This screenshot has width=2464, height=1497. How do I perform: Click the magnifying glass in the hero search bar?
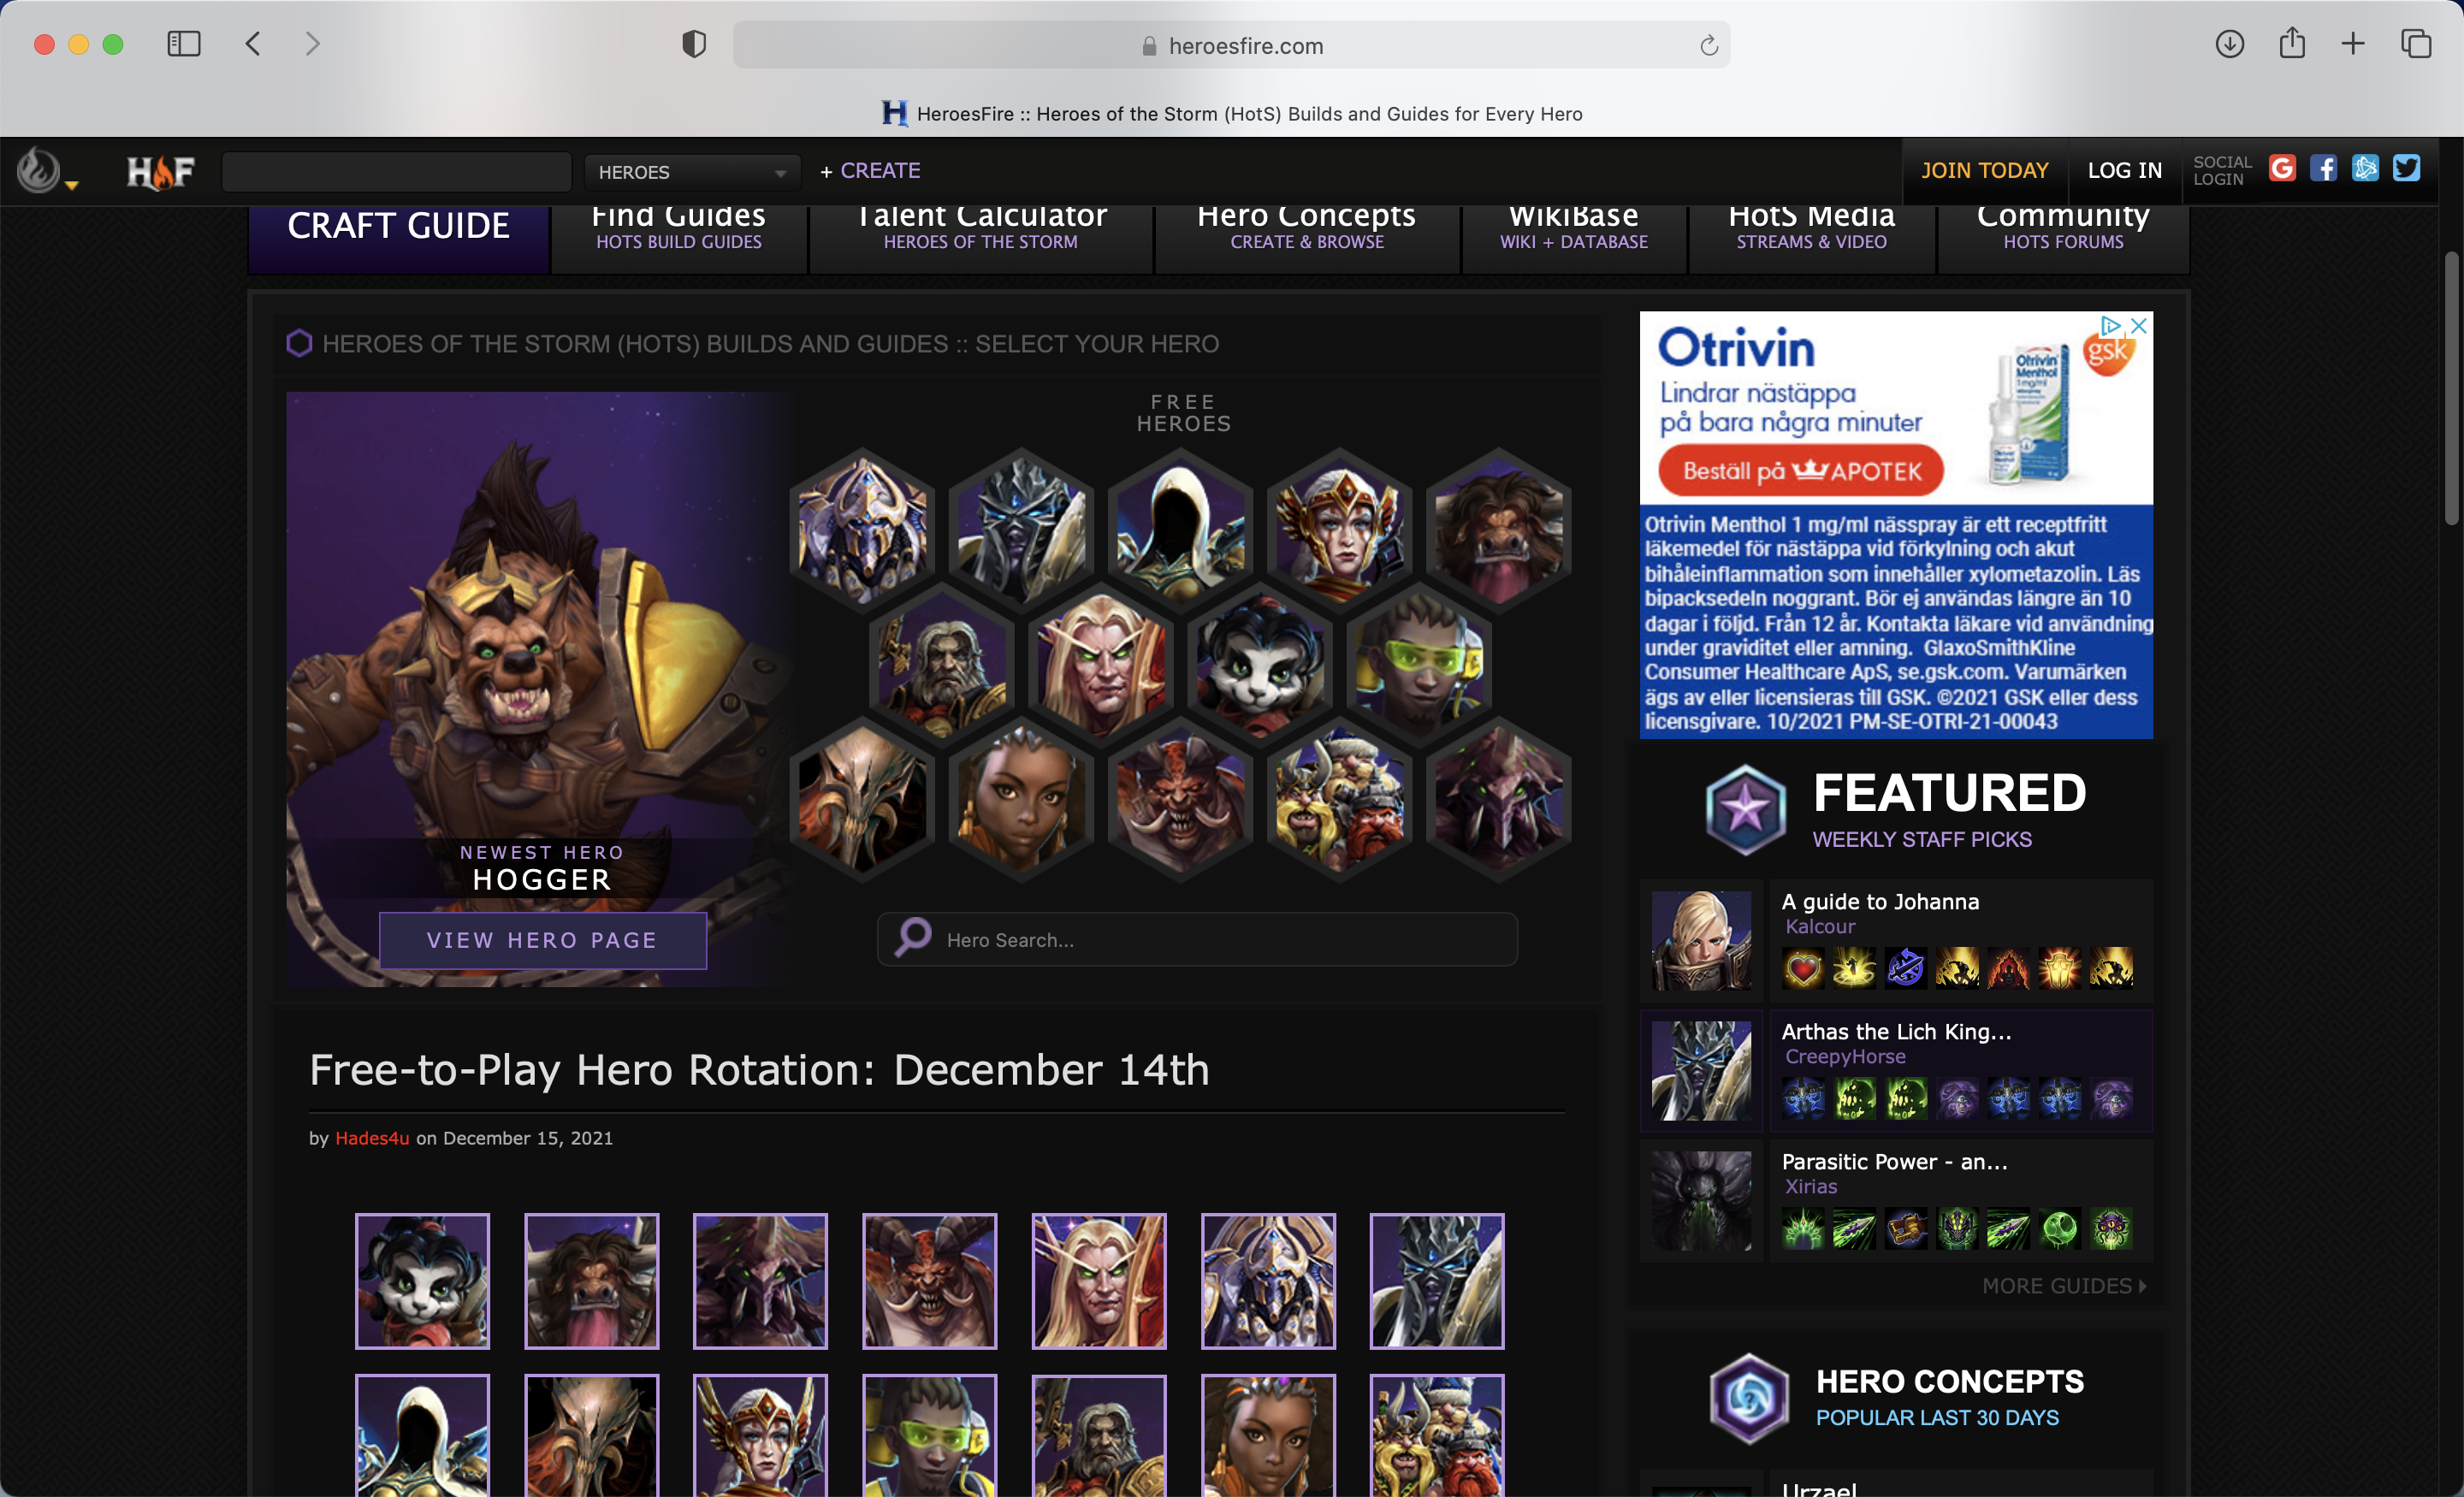911,938
